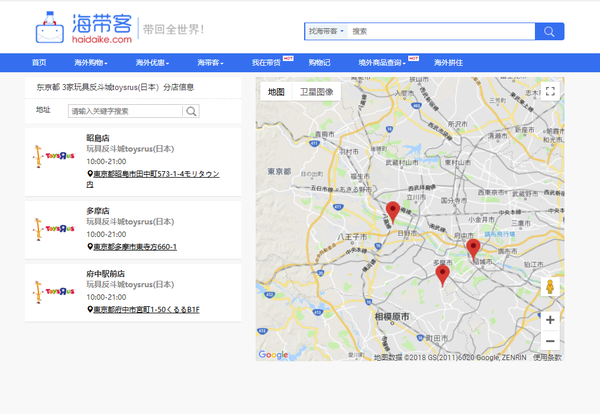600x414 pixels.
Task: Click the address keyword search field
Action: tap(126, 111)
